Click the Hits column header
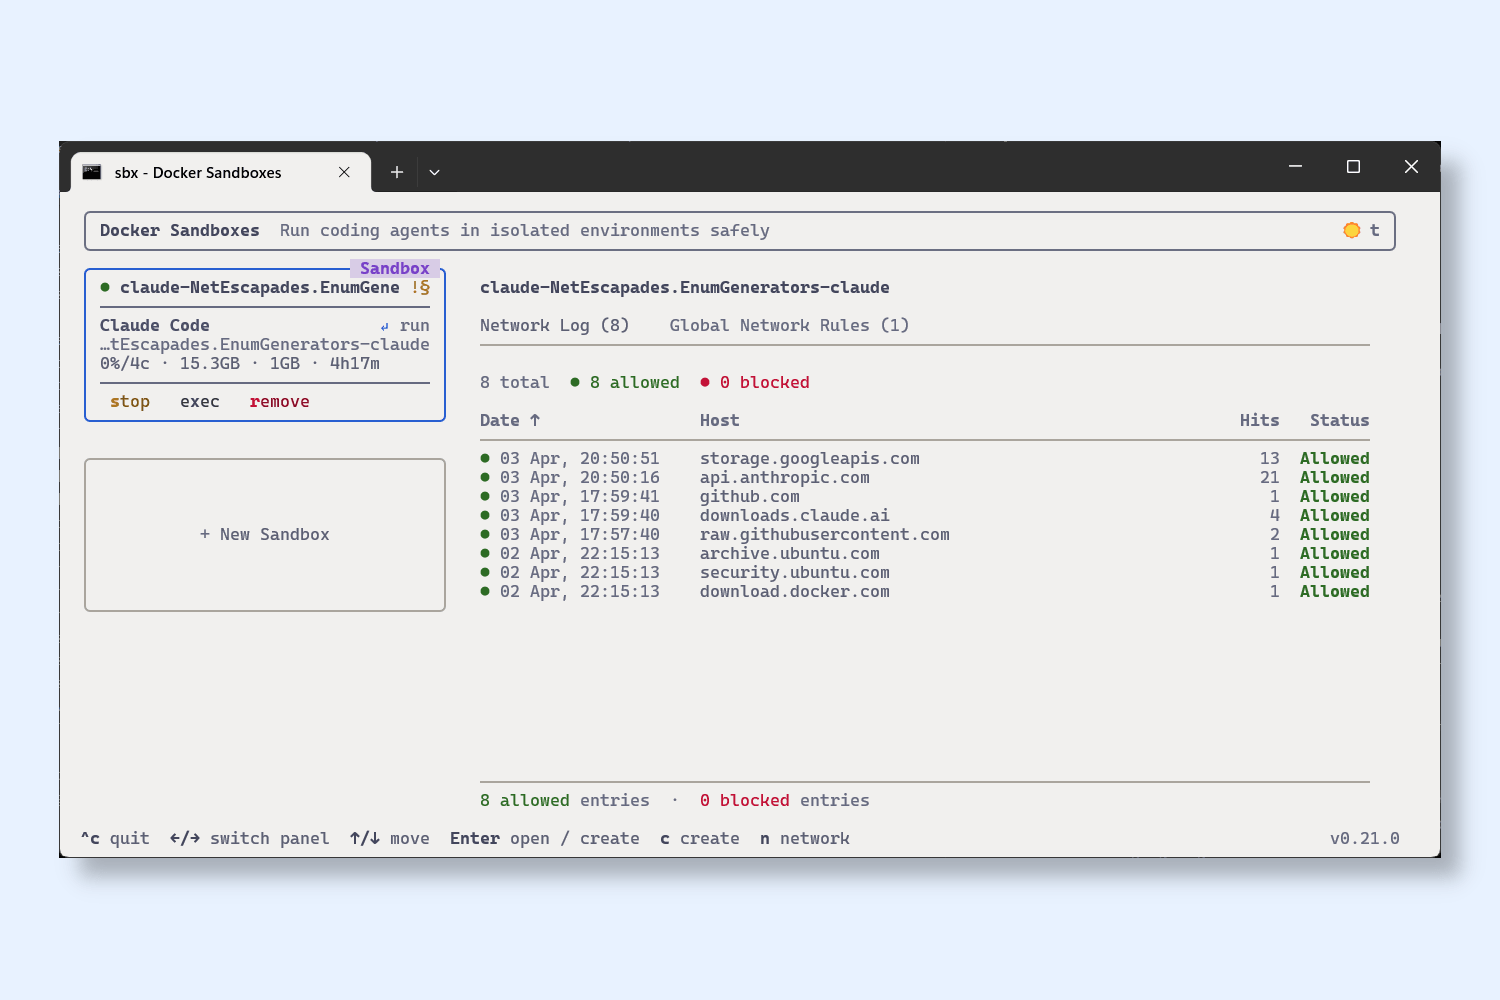1500x1000 pixels. click(x=1259, y=420)
